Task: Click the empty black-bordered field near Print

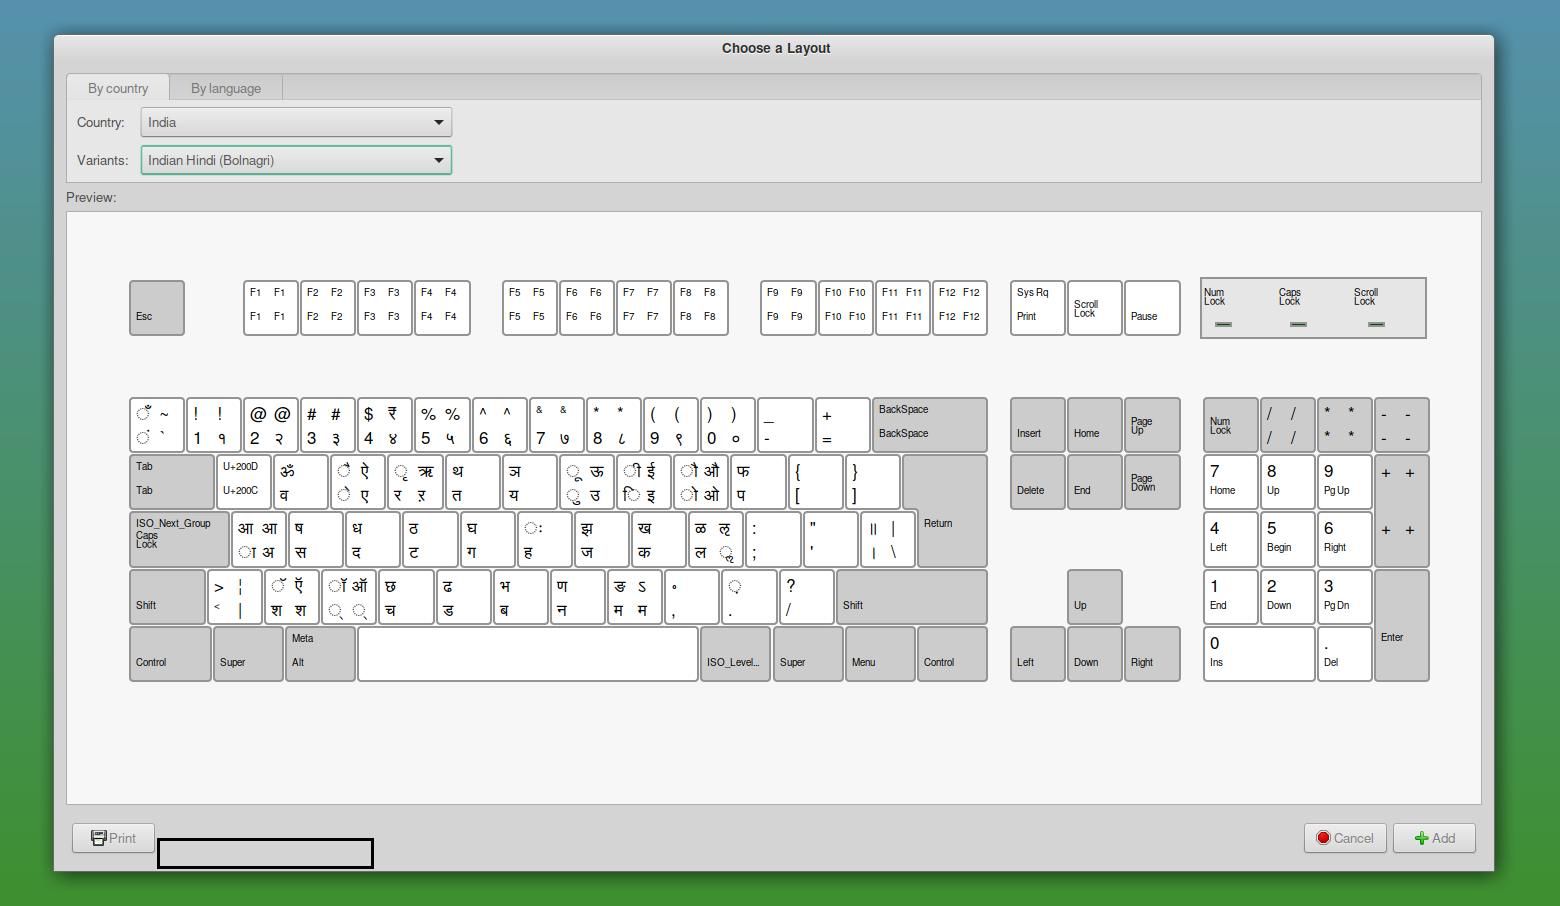Action: pos(265,853)
